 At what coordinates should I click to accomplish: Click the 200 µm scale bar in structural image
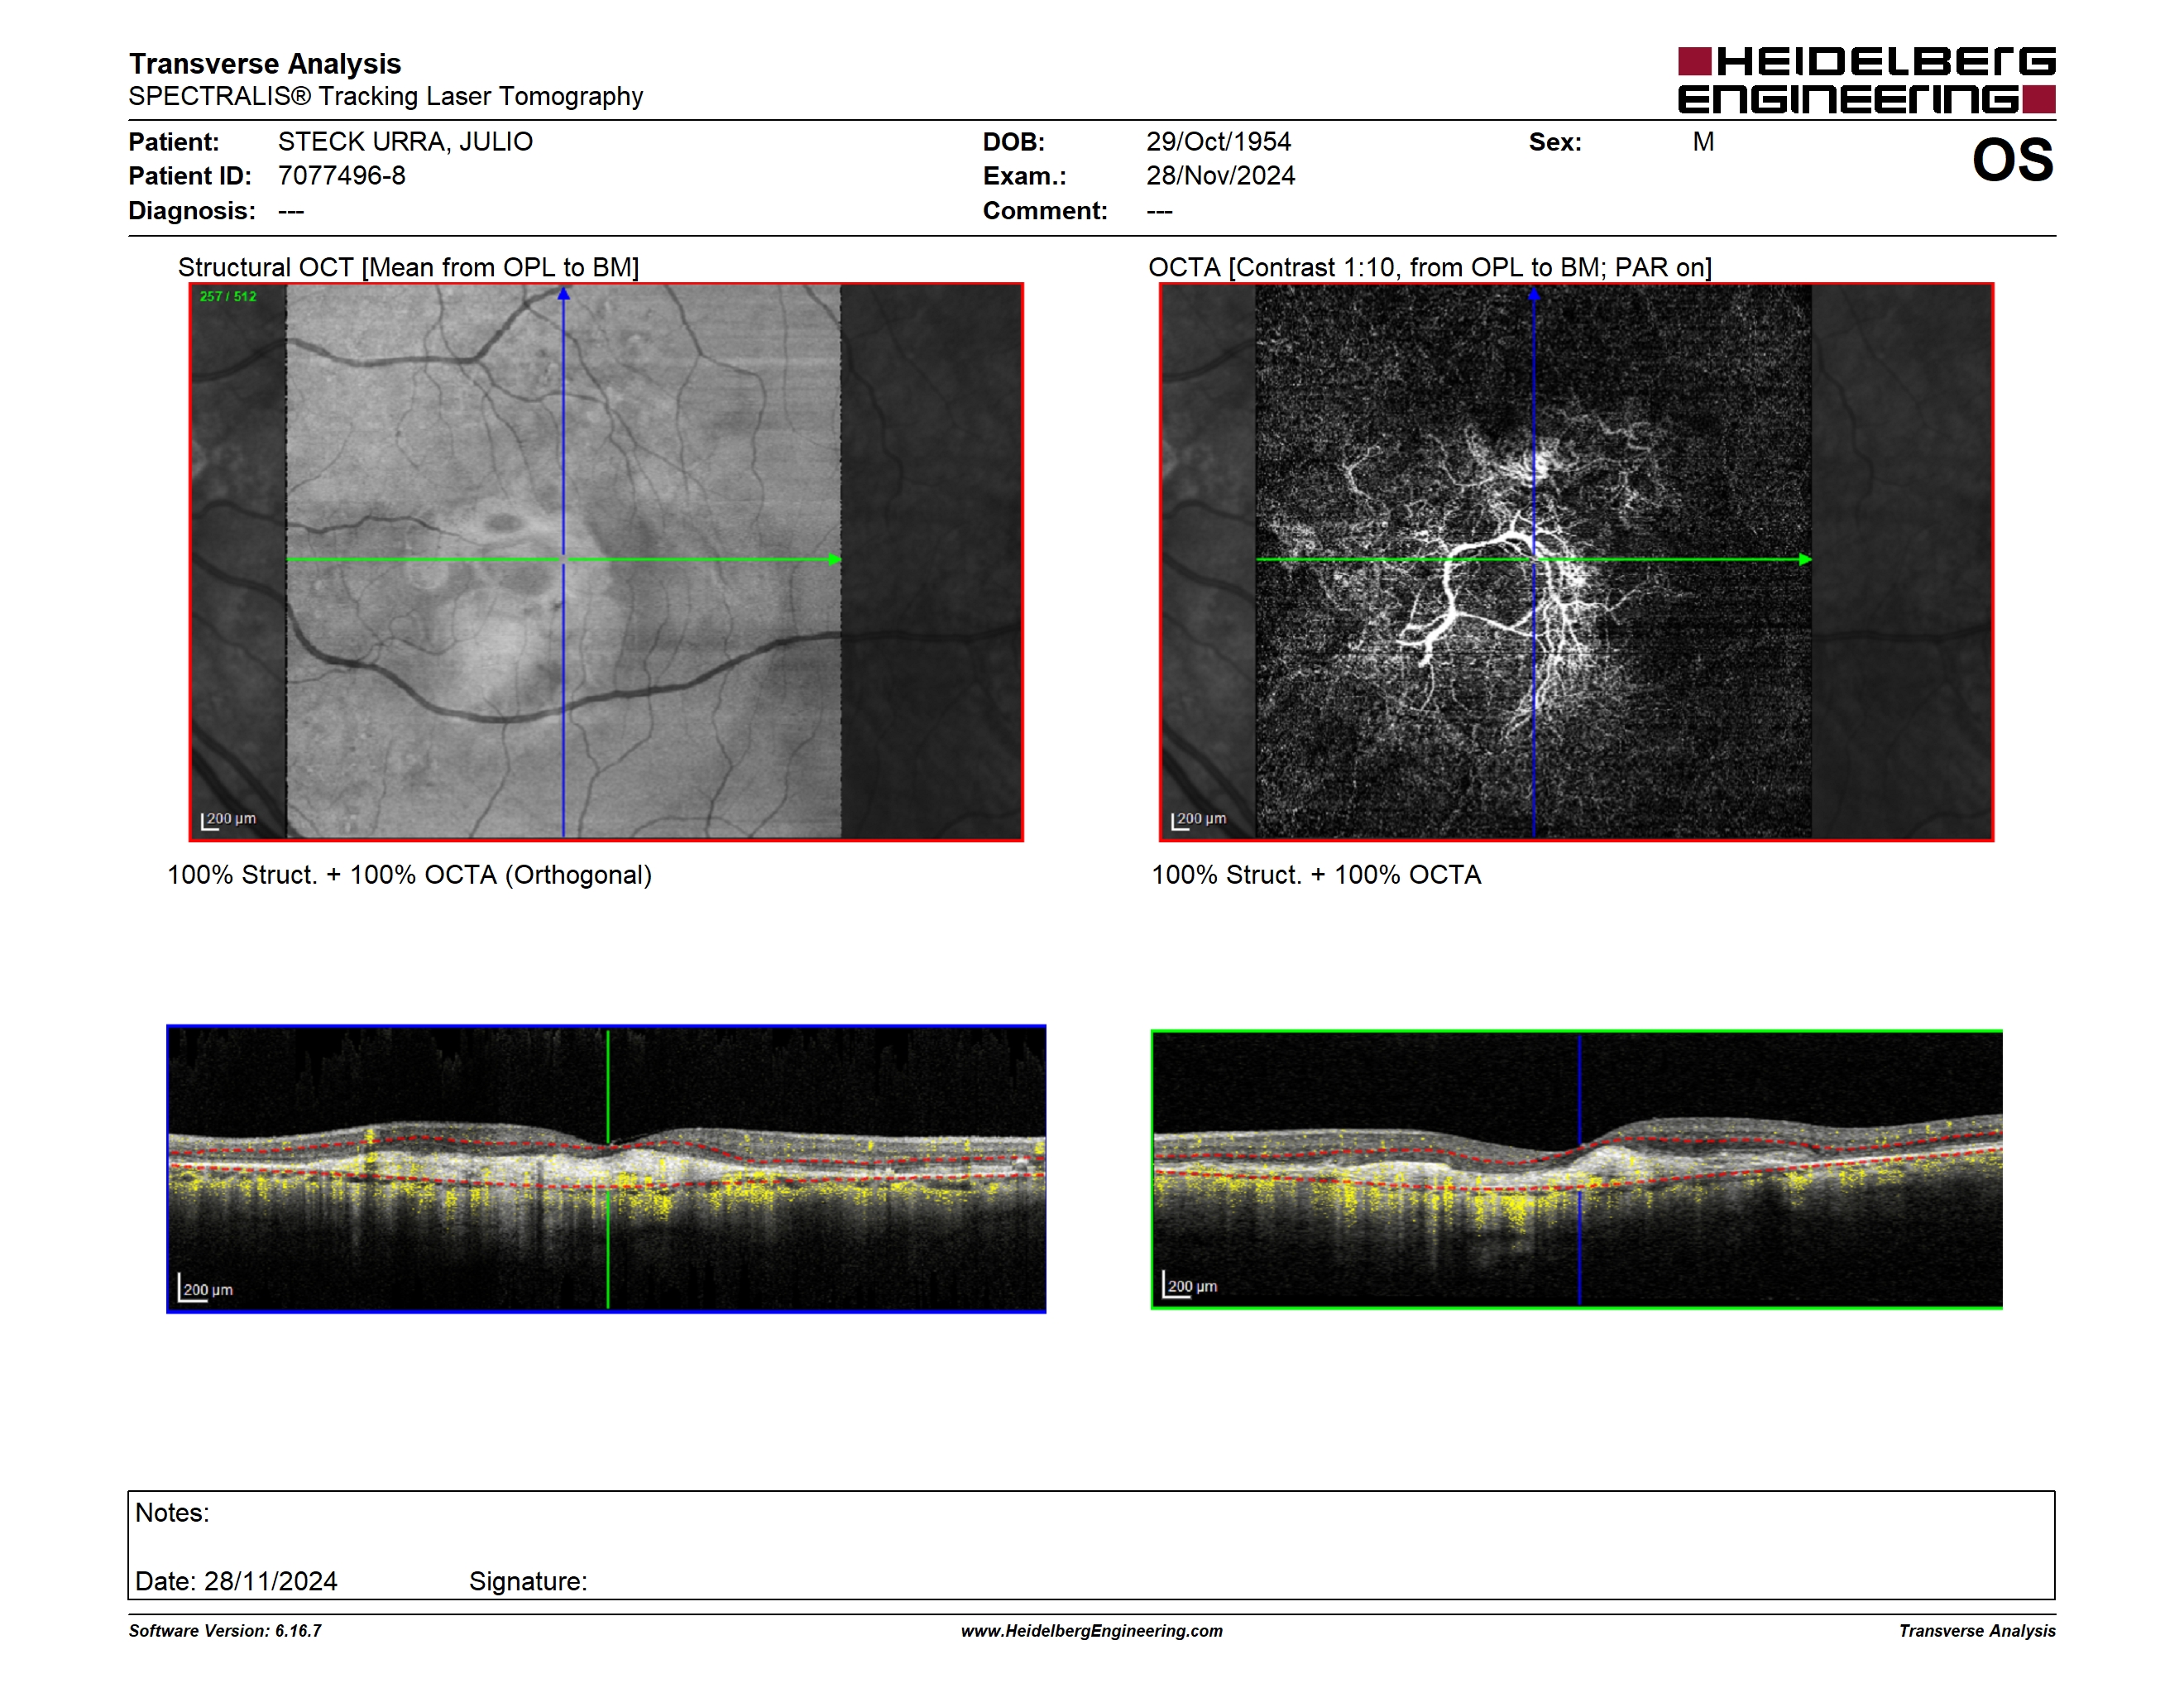pos(228,820)
